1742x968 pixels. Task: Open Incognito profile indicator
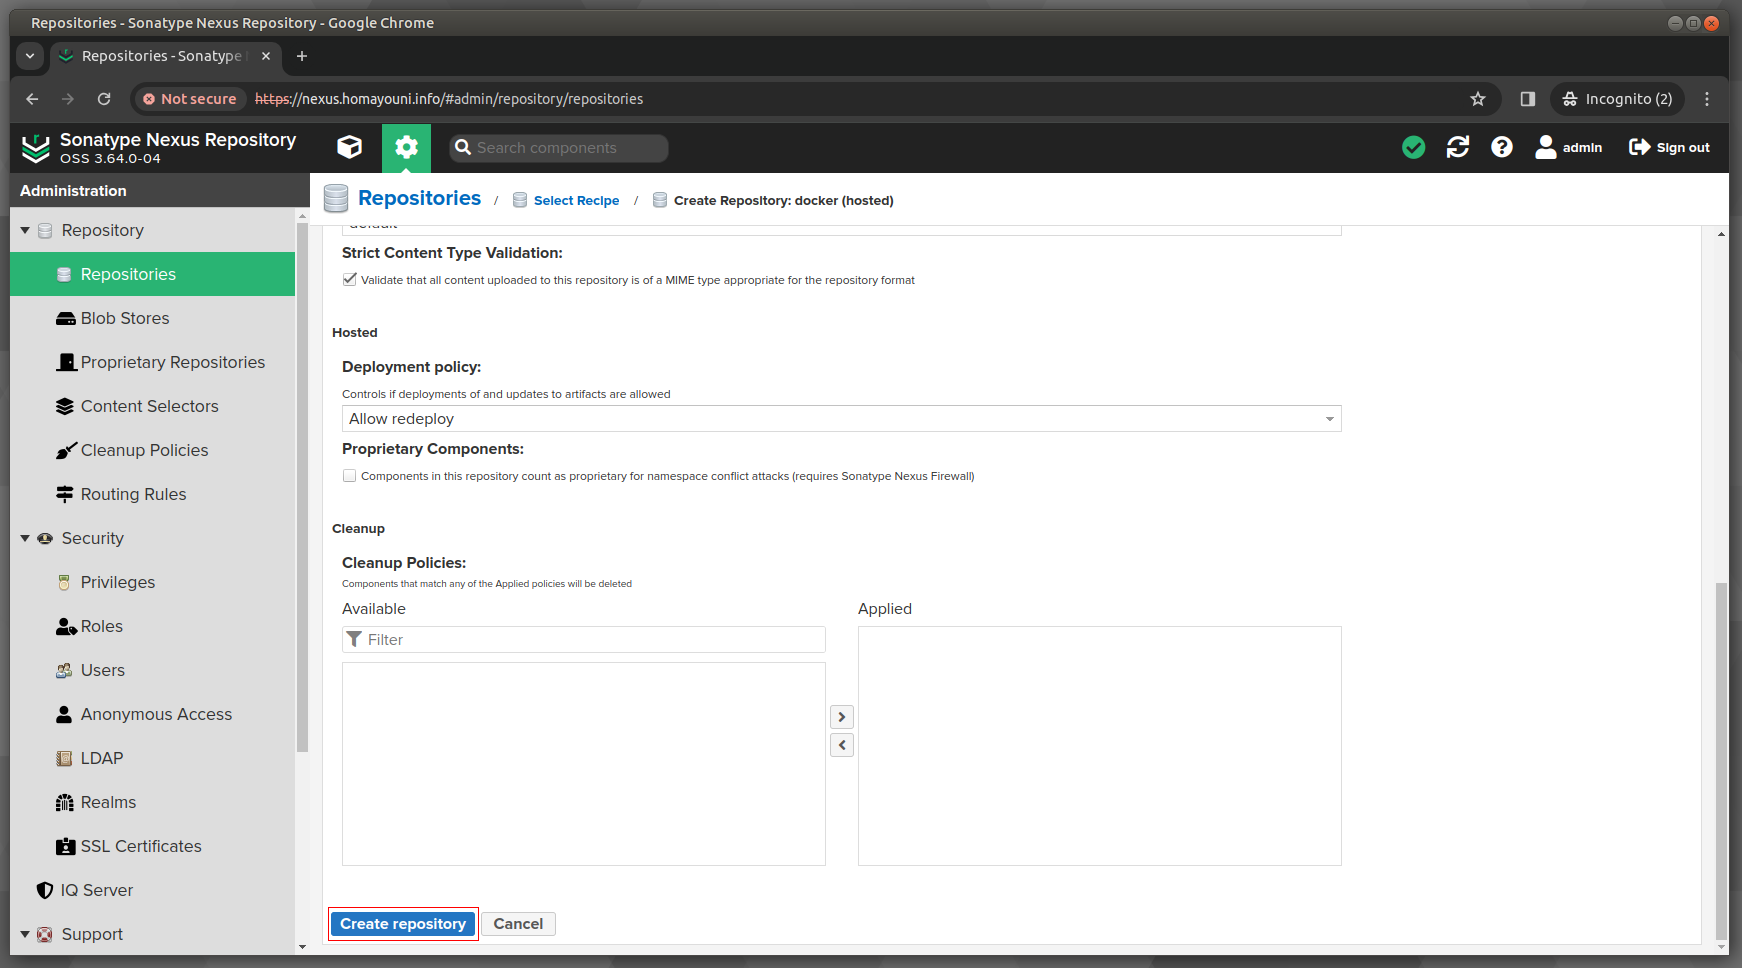[x=1617, y=99]
